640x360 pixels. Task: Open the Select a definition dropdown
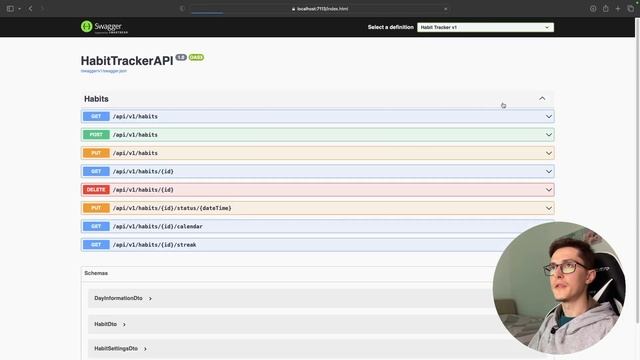485,27
